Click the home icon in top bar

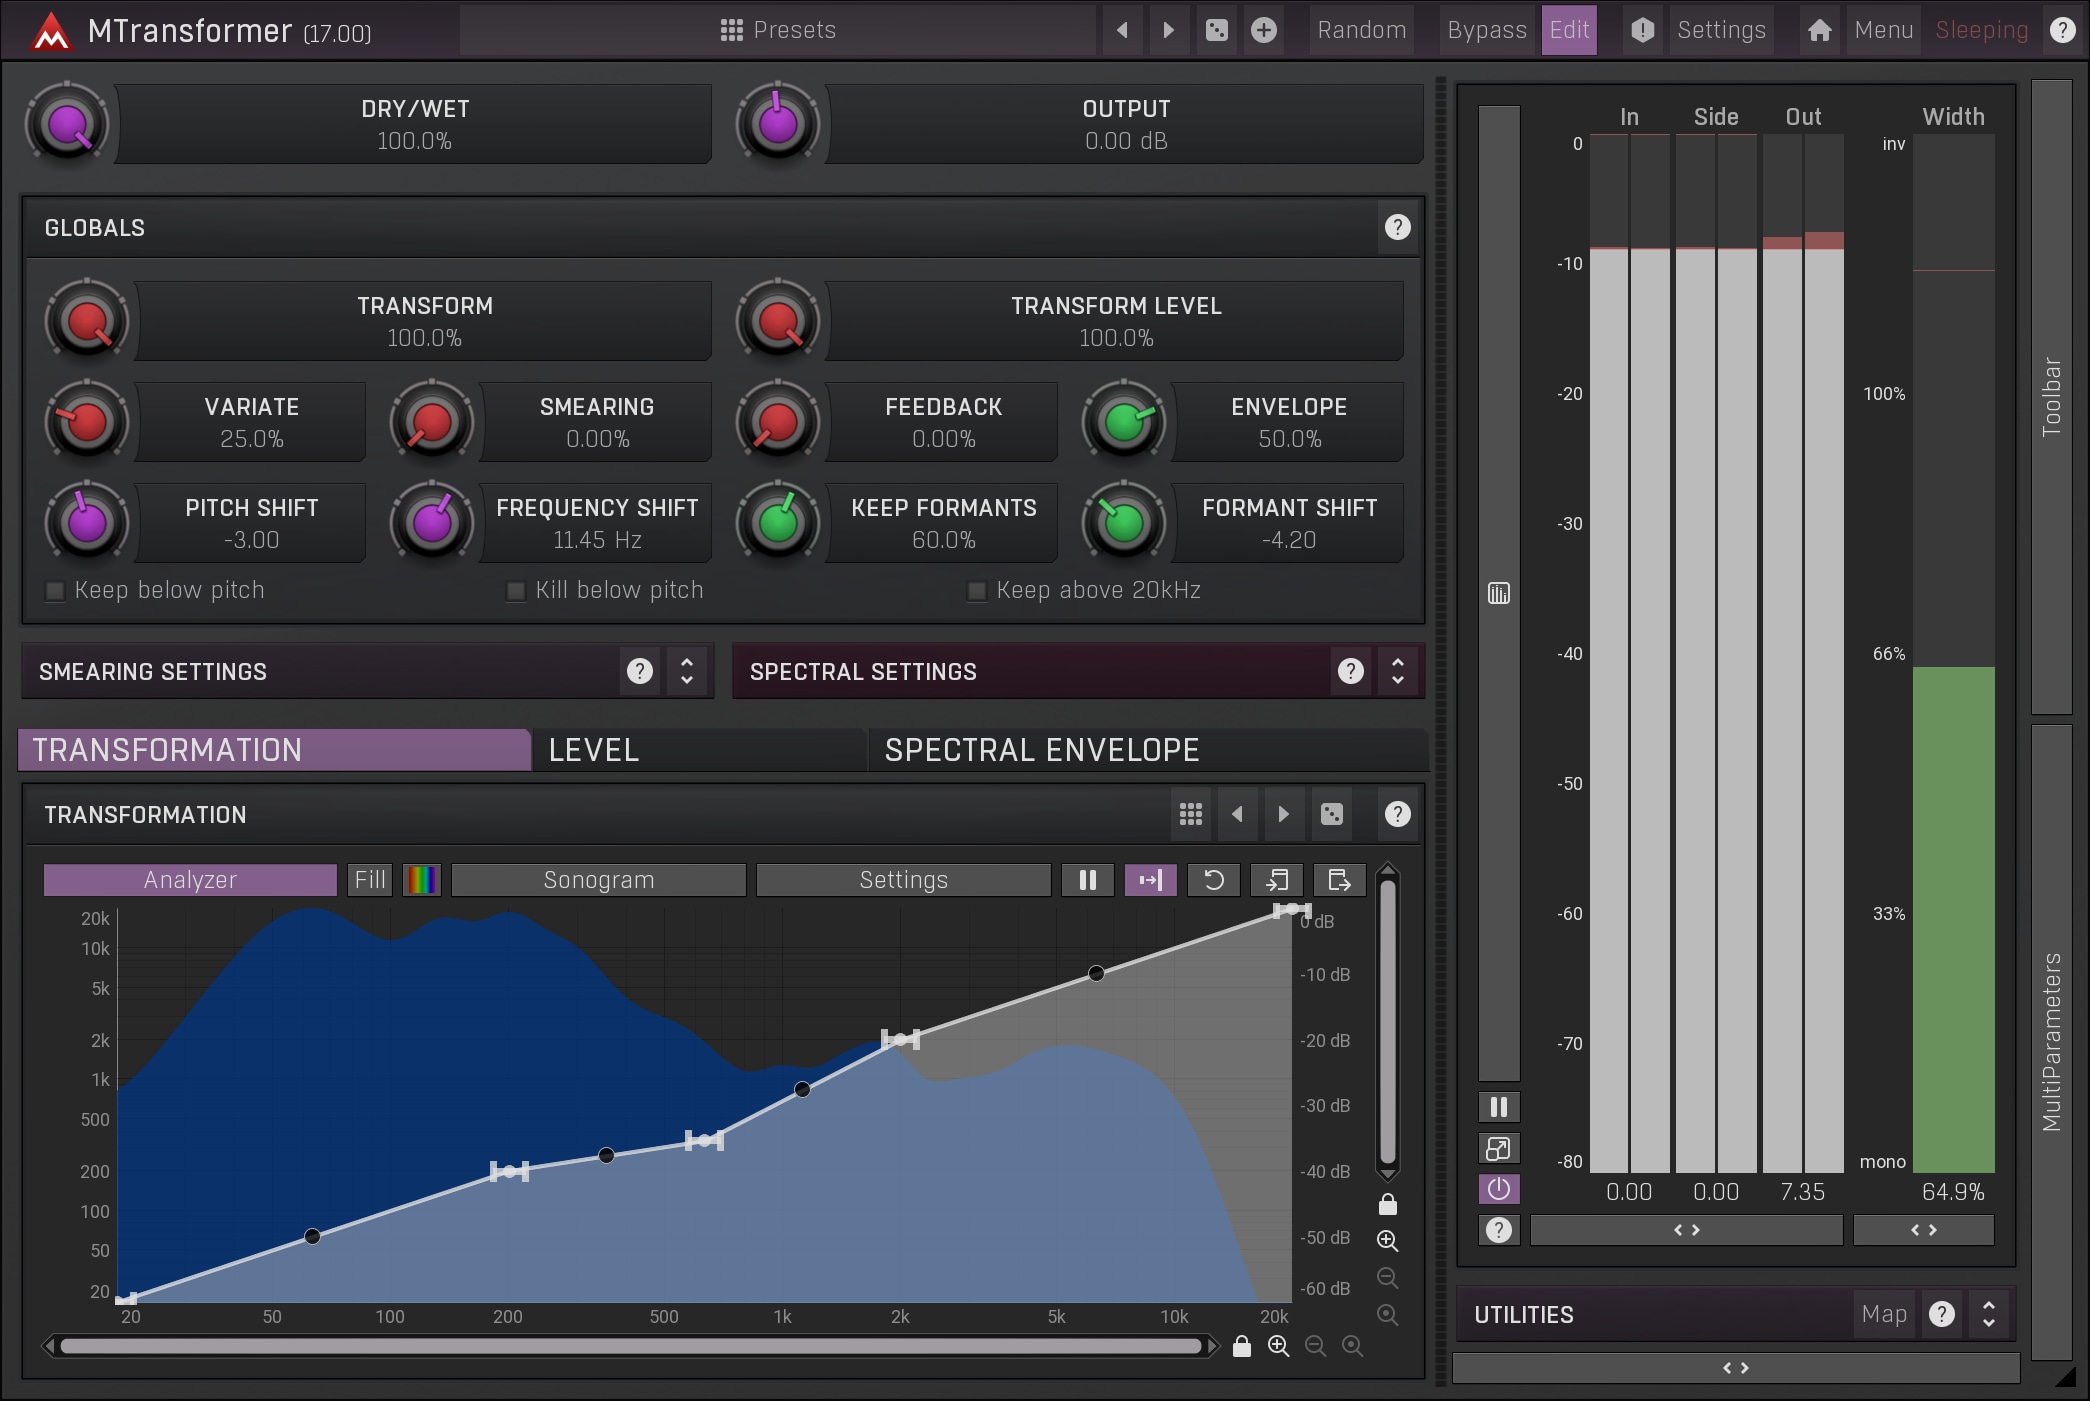[1819, 30]
